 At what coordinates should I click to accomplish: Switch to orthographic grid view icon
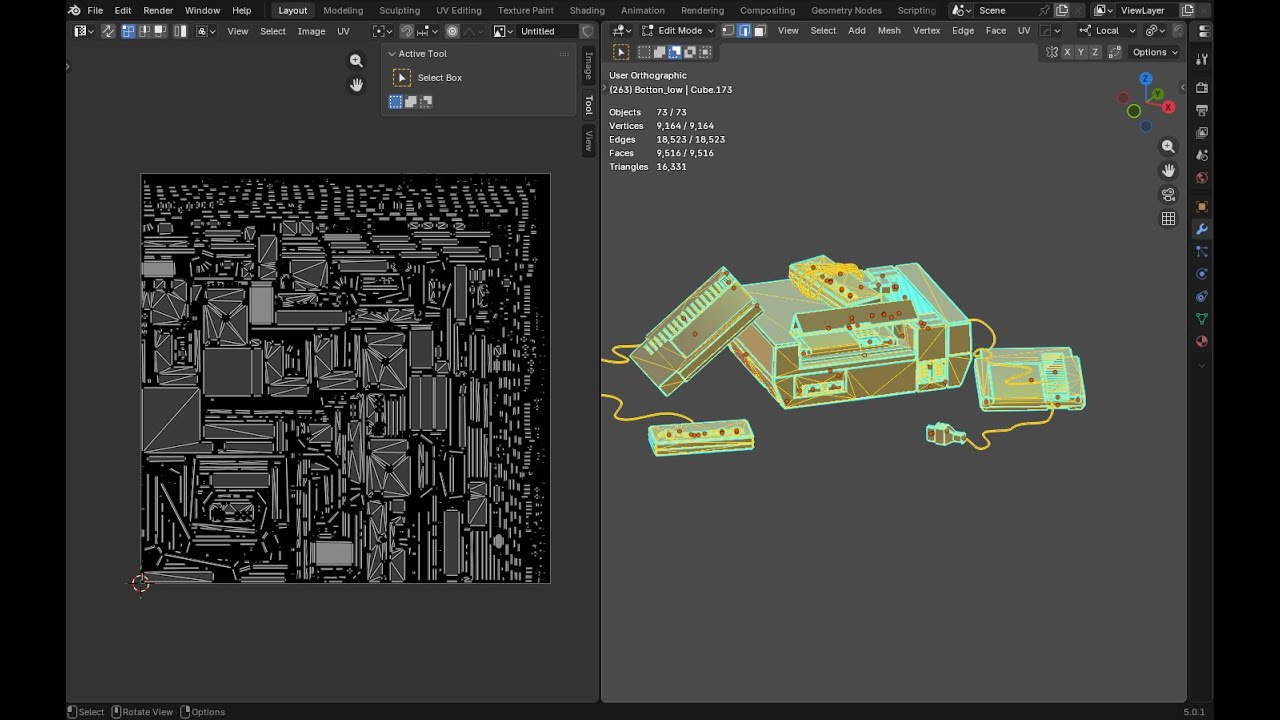point(1168,218)
